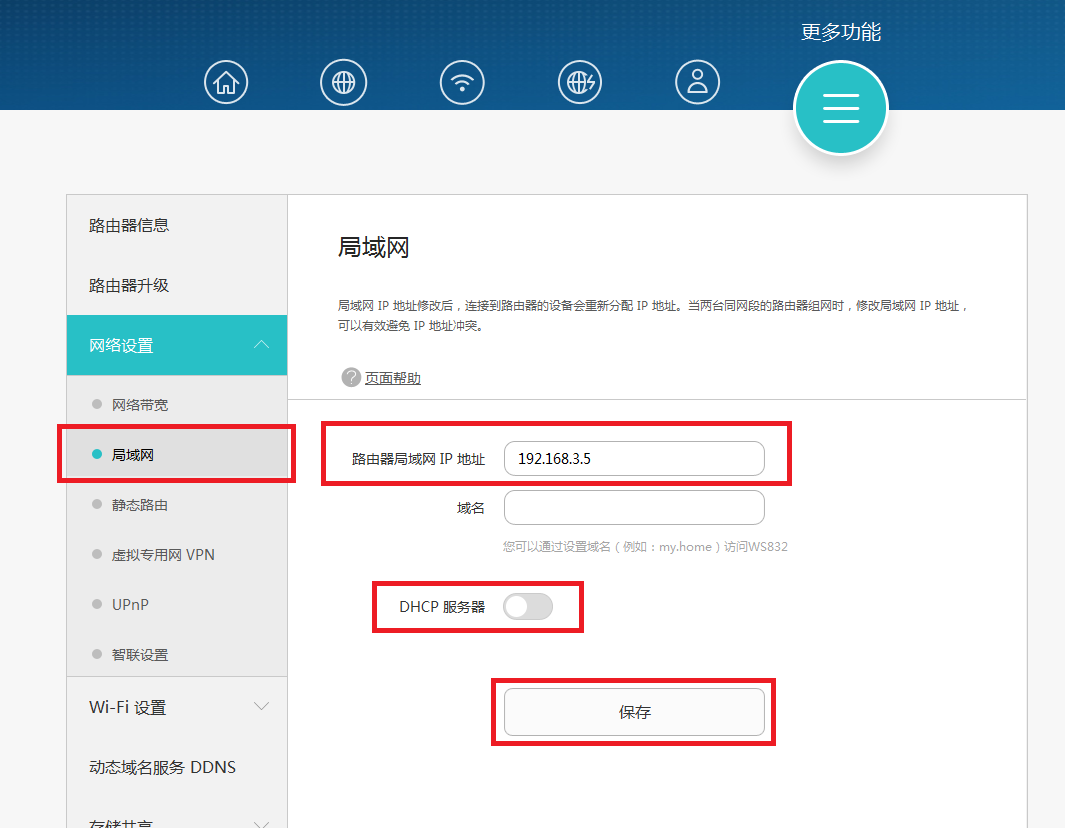Select 路由器升级 in the sidebar
The height and width of the screenshot is (828, 1065).
pos(129,285)
